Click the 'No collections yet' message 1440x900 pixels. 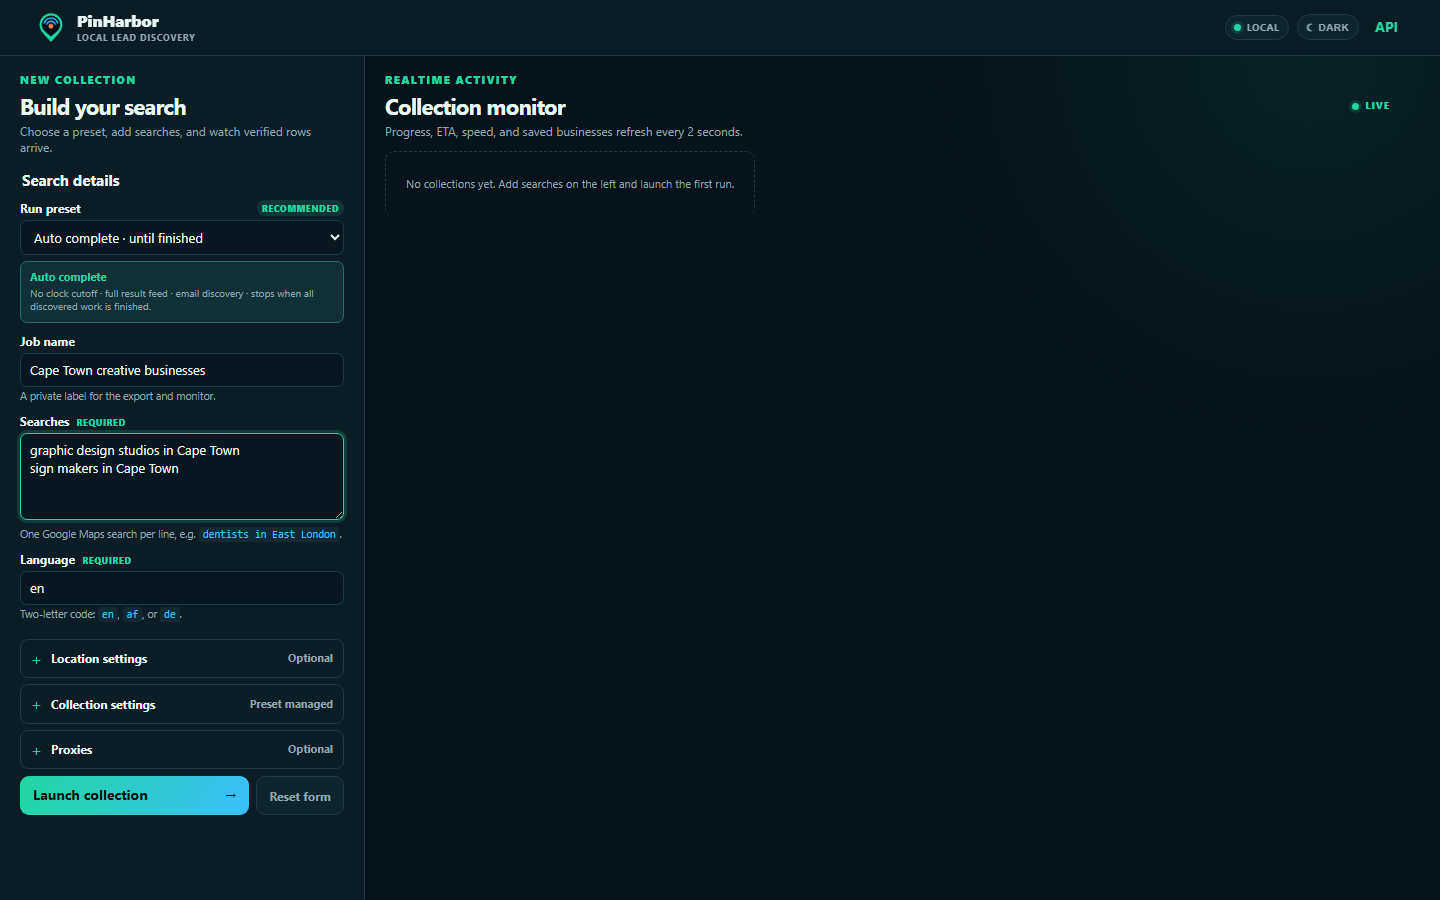pos(570,184)
